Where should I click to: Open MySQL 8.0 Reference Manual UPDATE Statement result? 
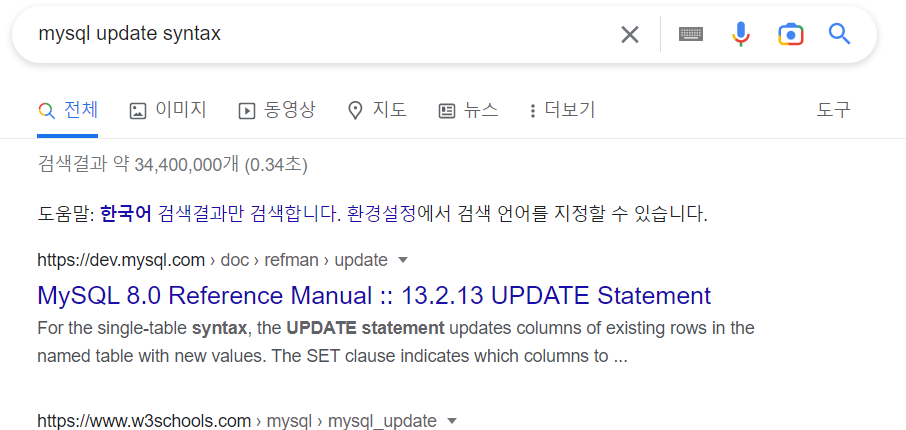coord(374,295)
